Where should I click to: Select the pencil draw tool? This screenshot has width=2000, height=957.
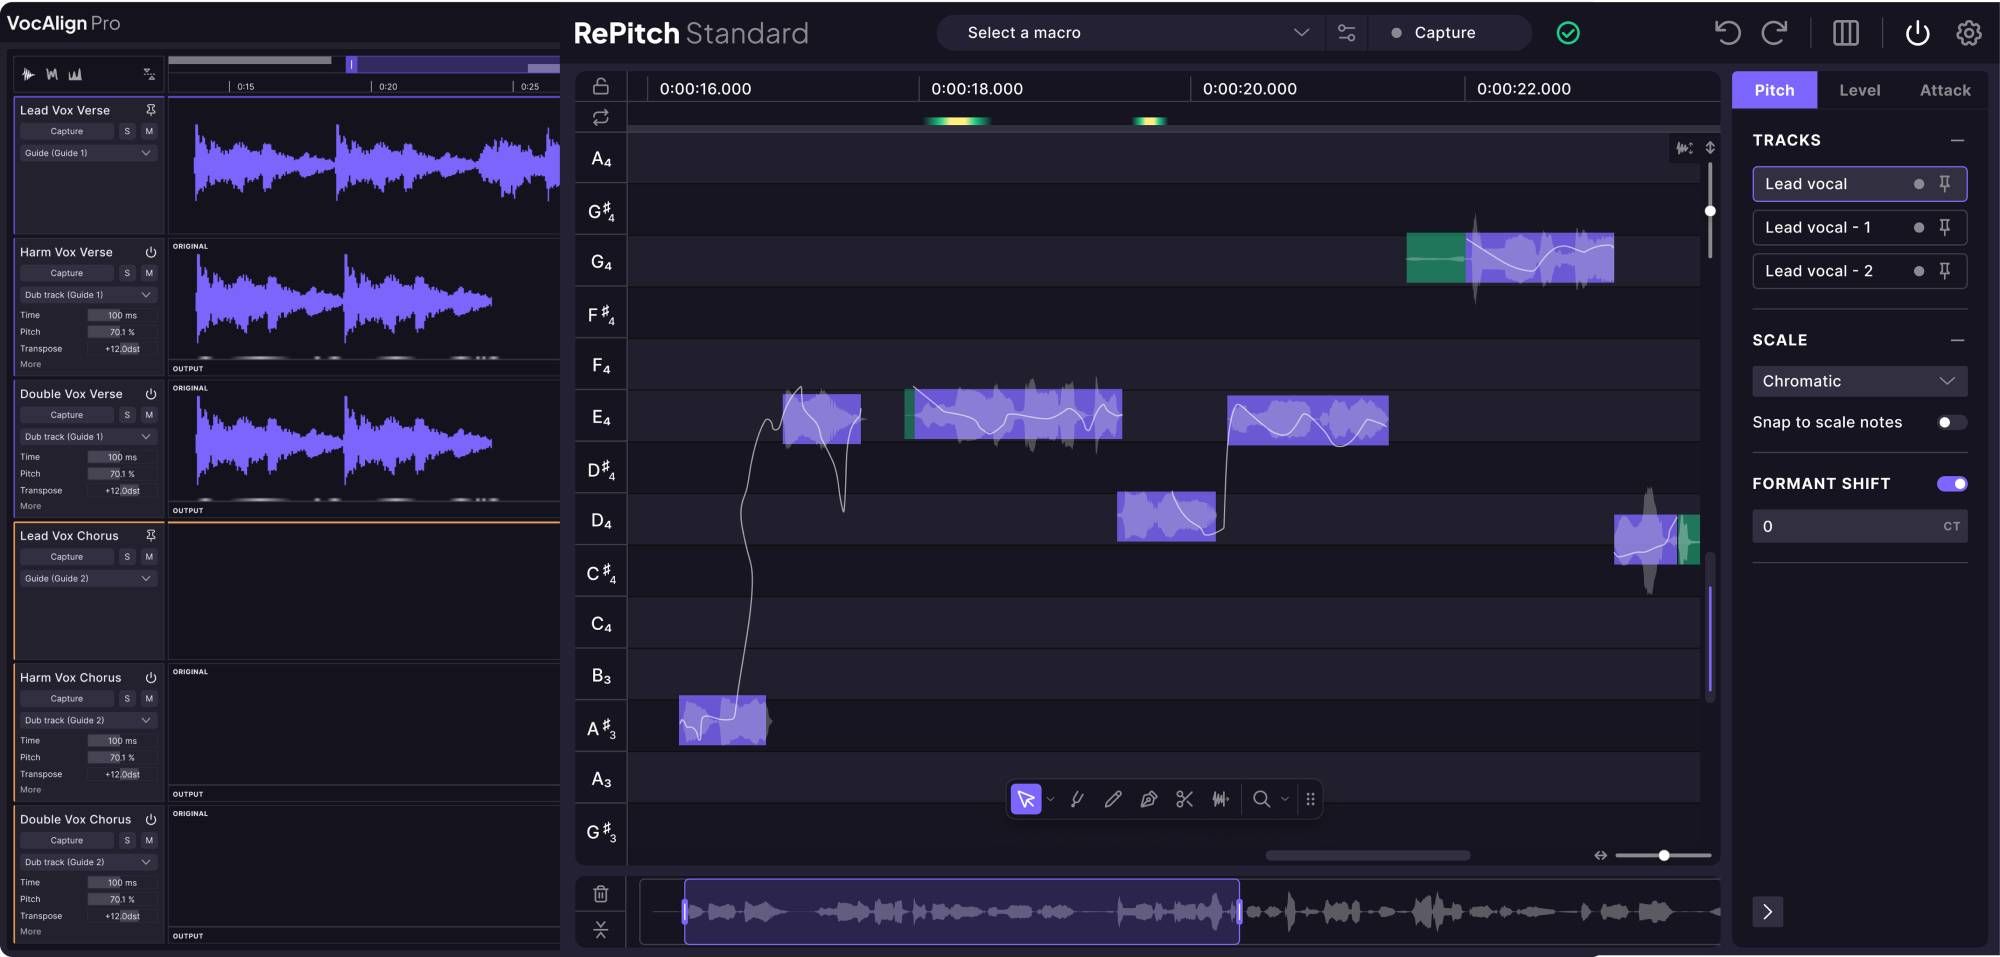click(1113, 799)
